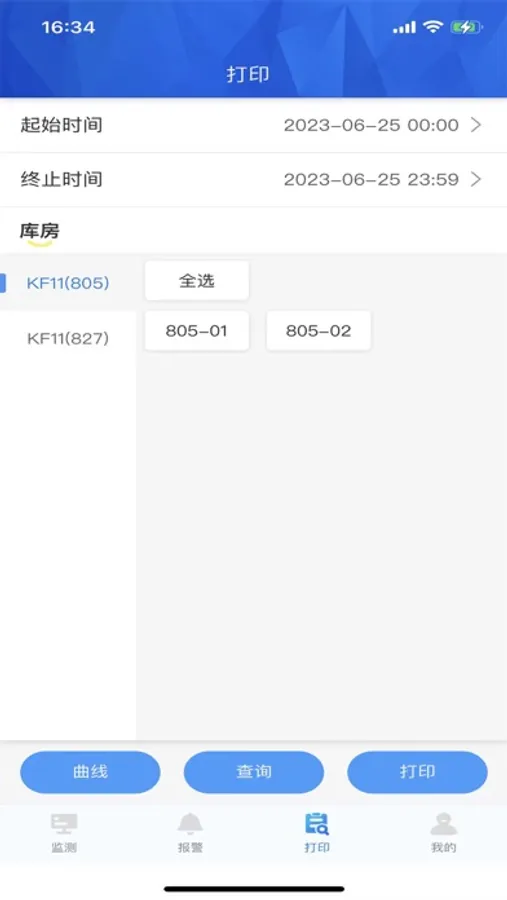Toggle selection of sensor 805-02
Screen dimensions: 507x900
(x=318, y=331)
